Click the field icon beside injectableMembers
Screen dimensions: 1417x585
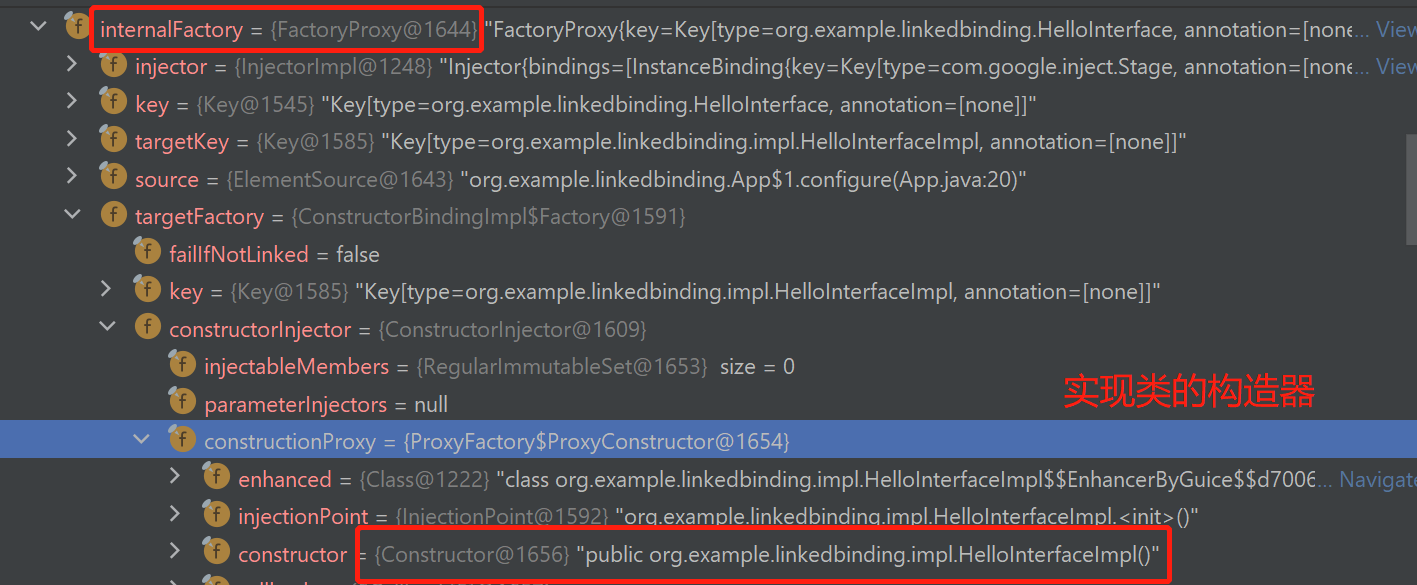click(182, 365)
